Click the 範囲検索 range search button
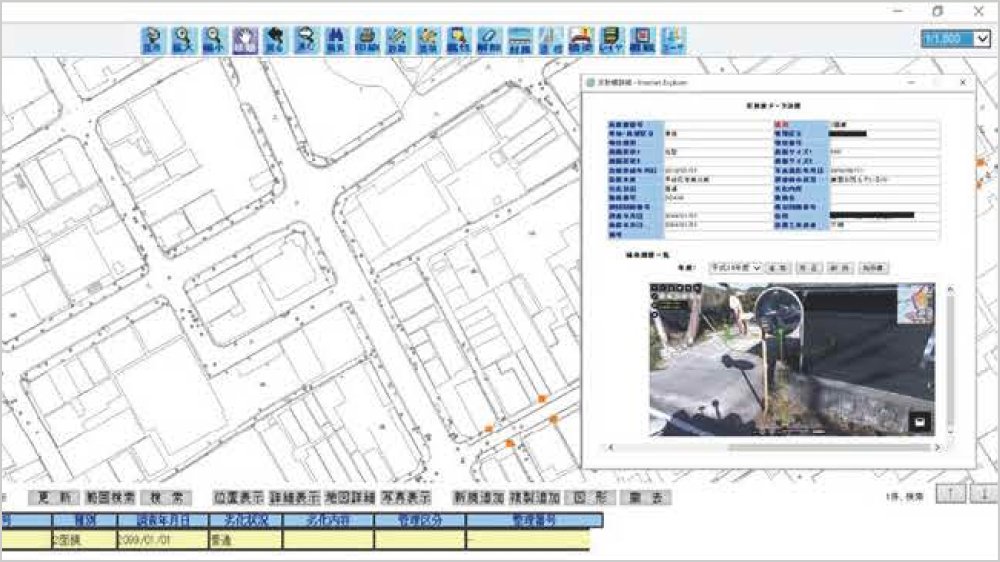Viewport: 1000px width, 562px height. pos(110,498)
